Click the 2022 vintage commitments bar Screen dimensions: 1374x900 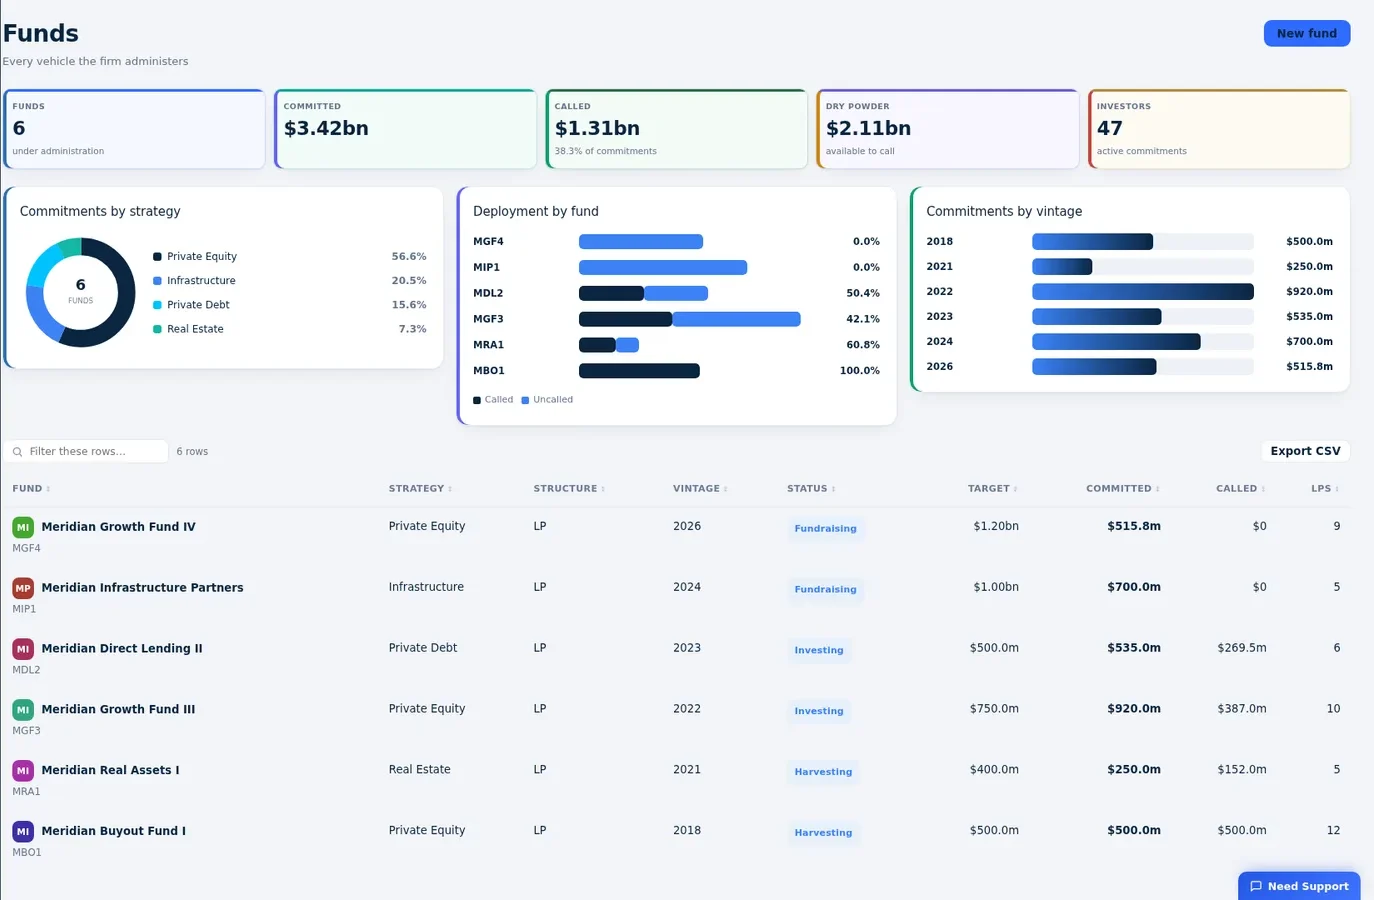tap(1143, 292)
